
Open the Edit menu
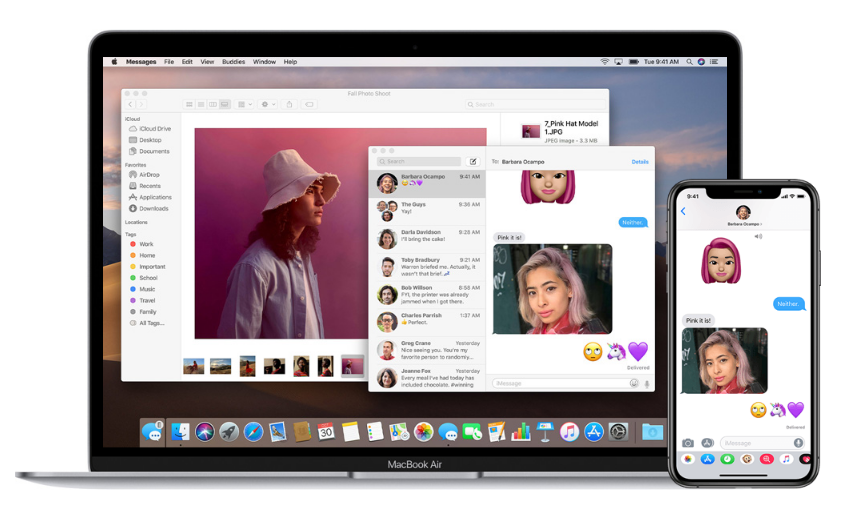pos(187,62)
